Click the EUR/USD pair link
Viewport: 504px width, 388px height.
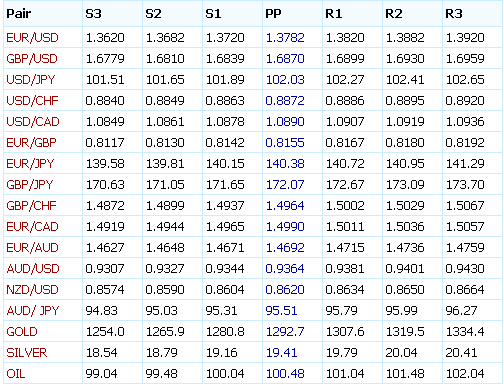[32, 38]
